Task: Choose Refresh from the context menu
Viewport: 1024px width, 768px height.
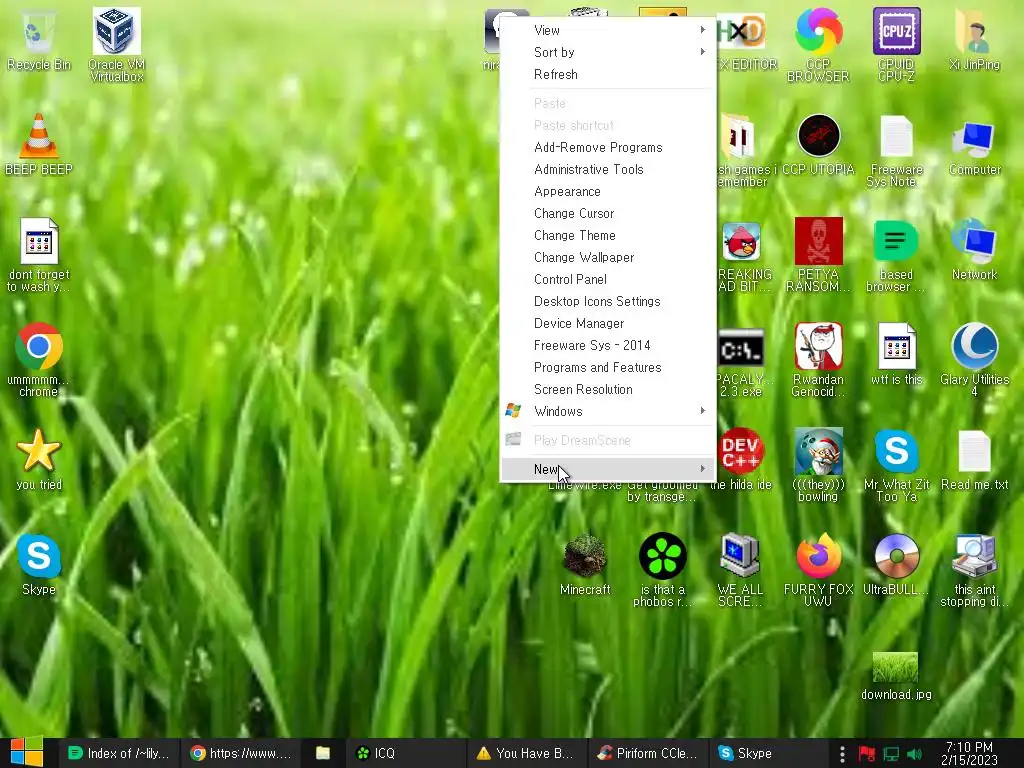Action: (x=609, y=74)
